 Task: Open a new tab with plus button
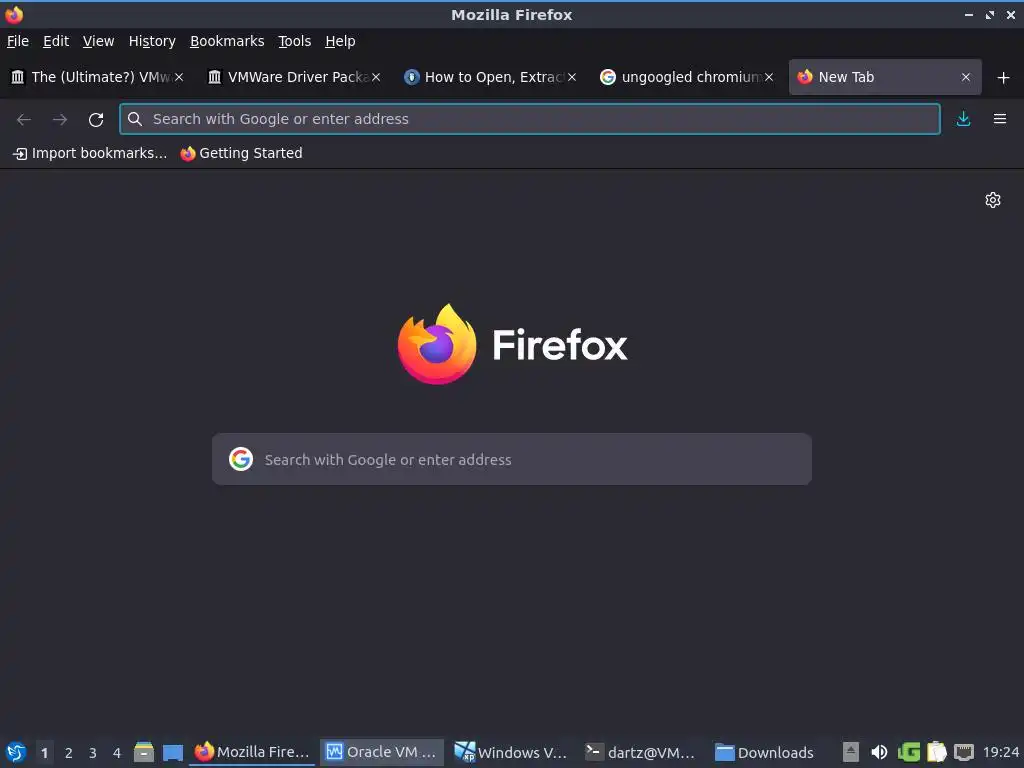pyautogui.click(x=1004, y=77)
